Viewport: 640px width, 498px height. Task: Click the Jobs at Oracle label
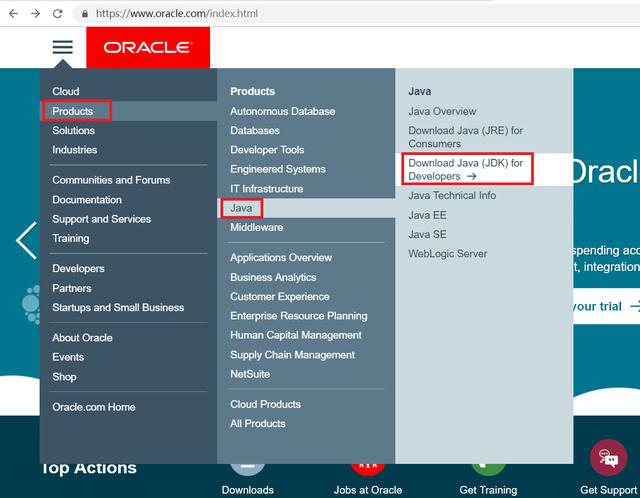[x=368, y=490]
